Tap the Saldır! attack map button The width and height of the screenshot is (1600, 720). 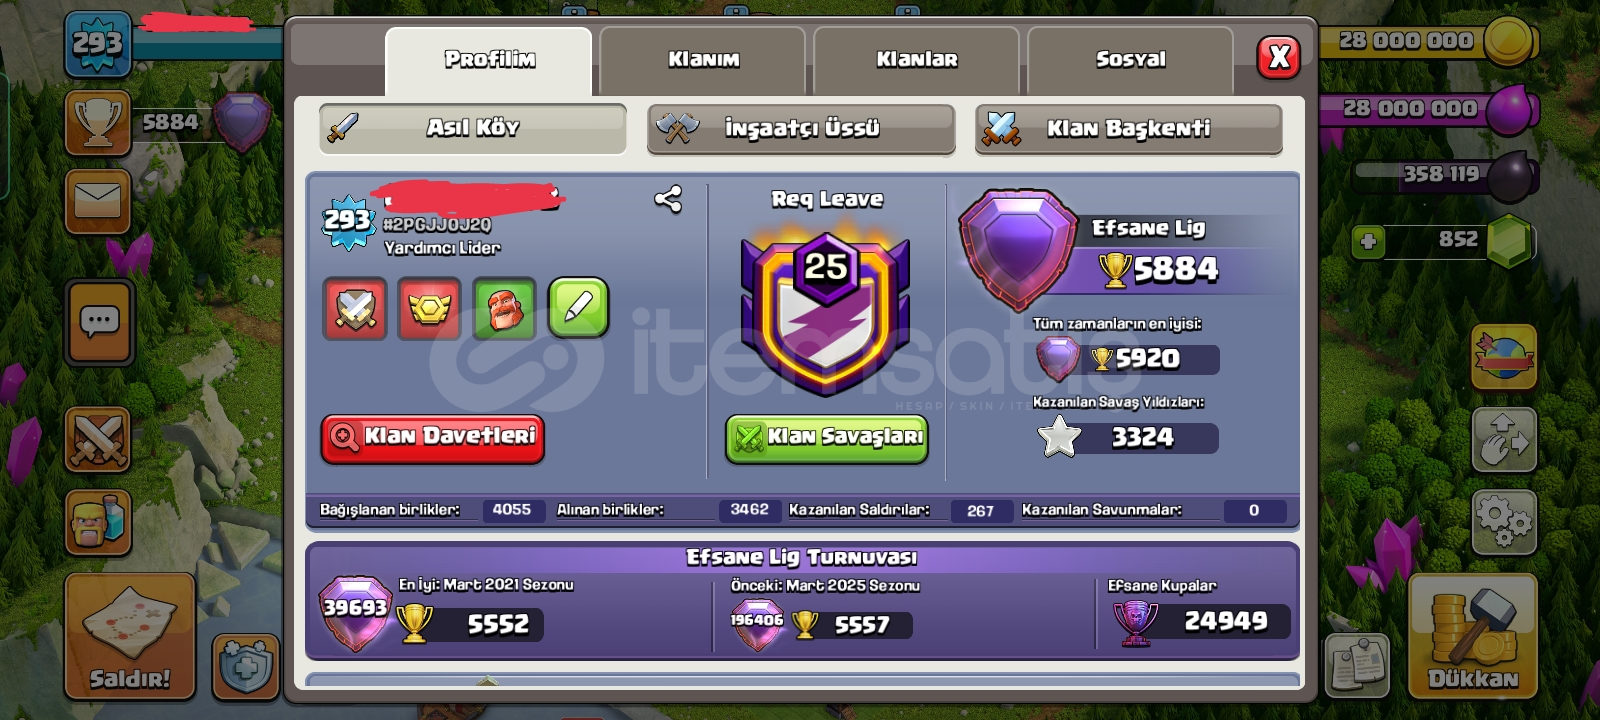(x=130, y=636)
